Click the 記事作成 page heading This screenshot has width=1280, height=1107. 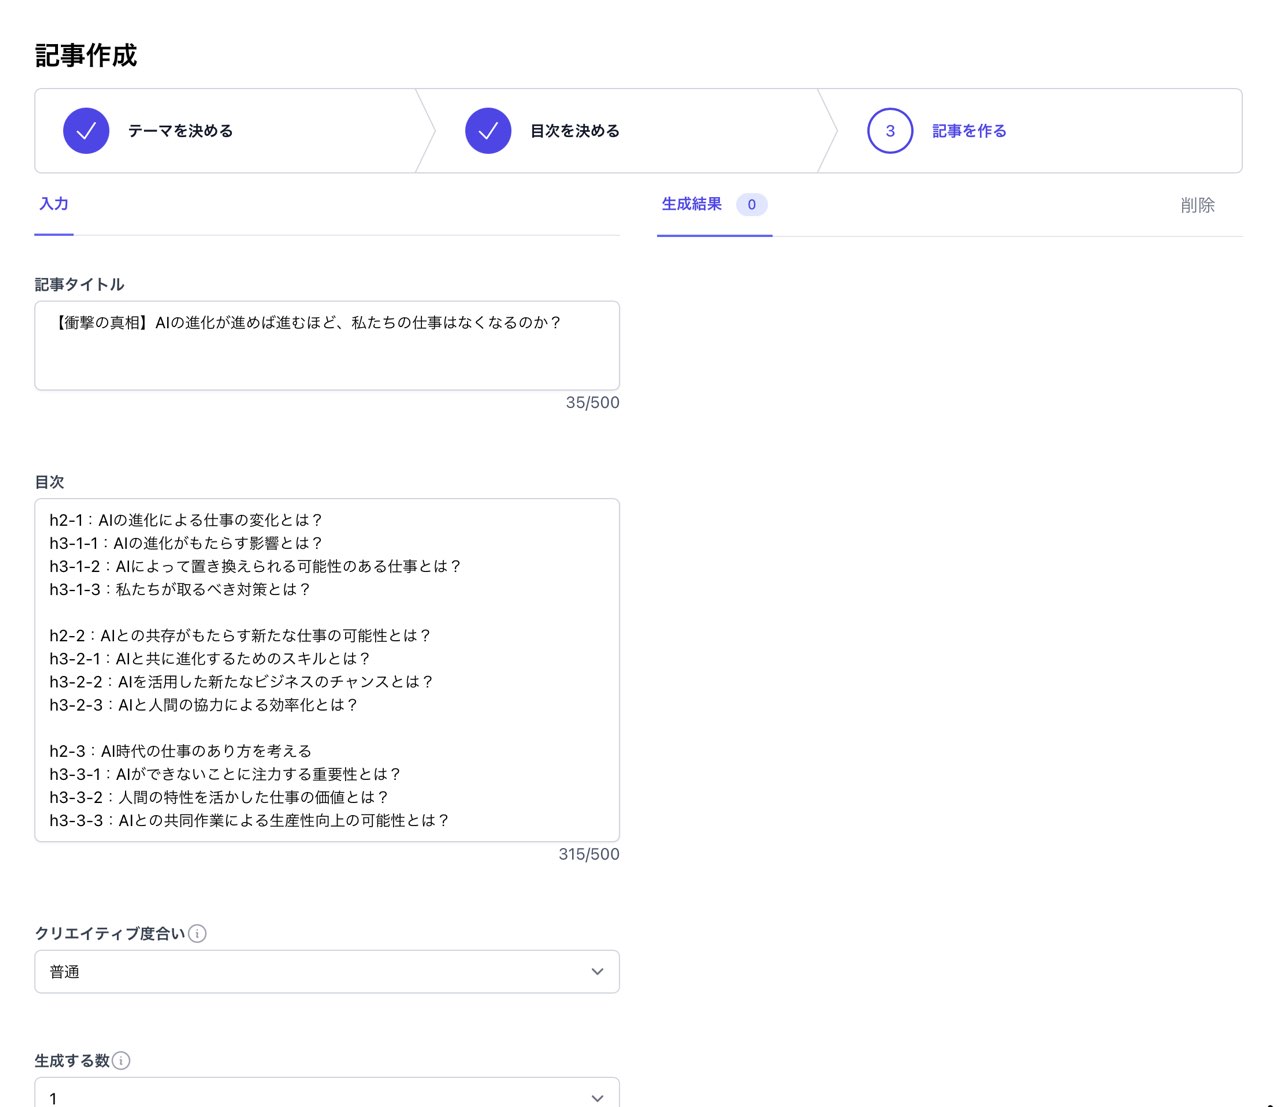(x=86, y=56)
